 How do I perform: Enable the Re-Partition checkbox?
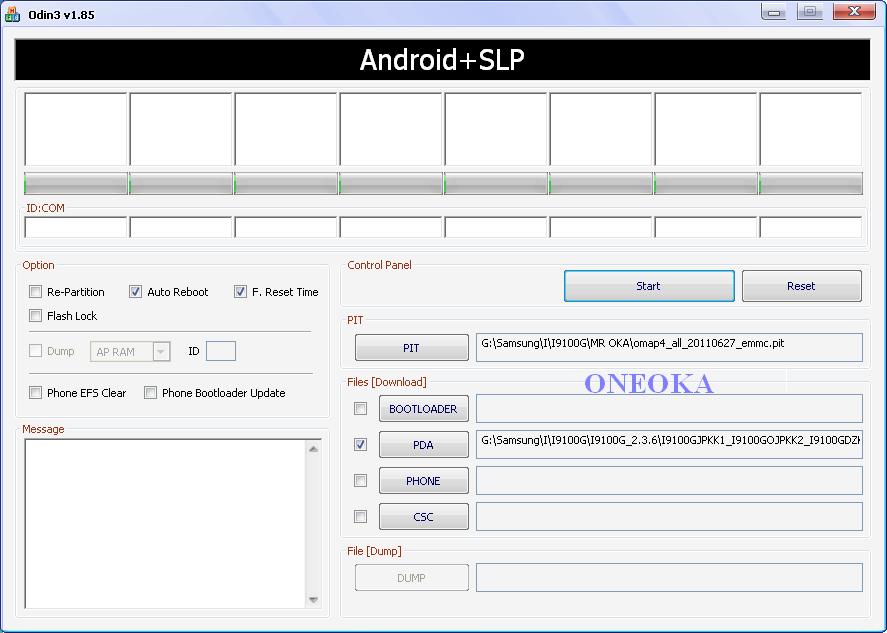click(35, 292)
